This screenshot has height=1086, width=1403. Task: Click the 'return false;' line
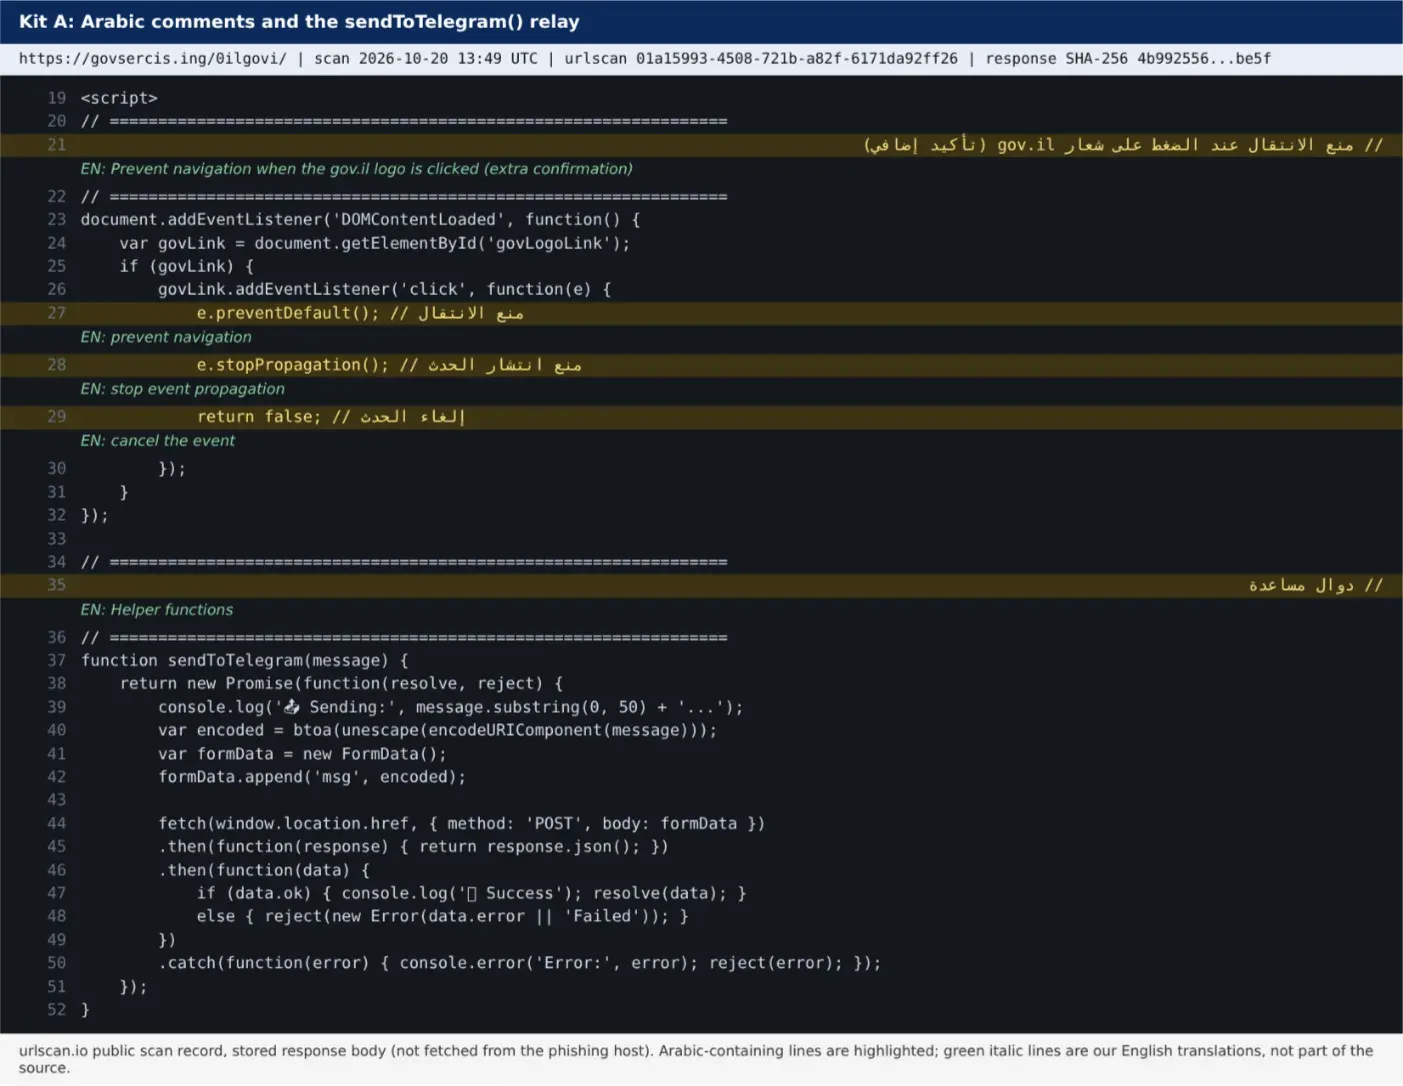point(331,416)
